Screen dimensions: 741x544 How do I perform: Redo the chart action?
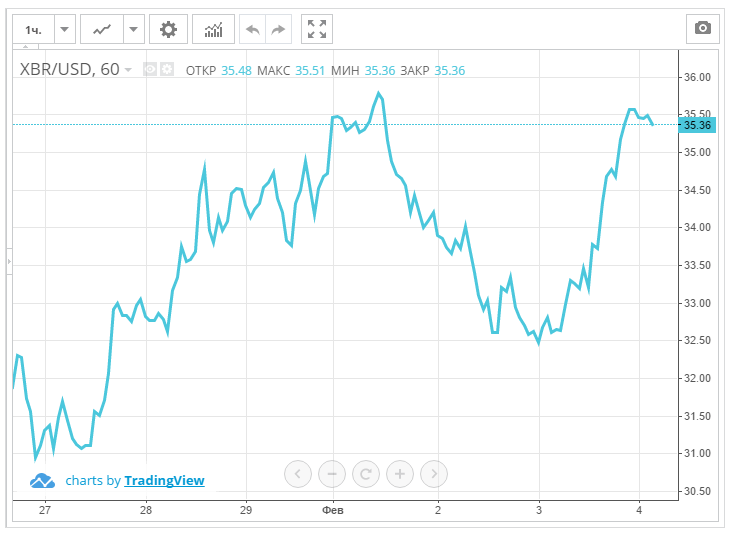278,30
